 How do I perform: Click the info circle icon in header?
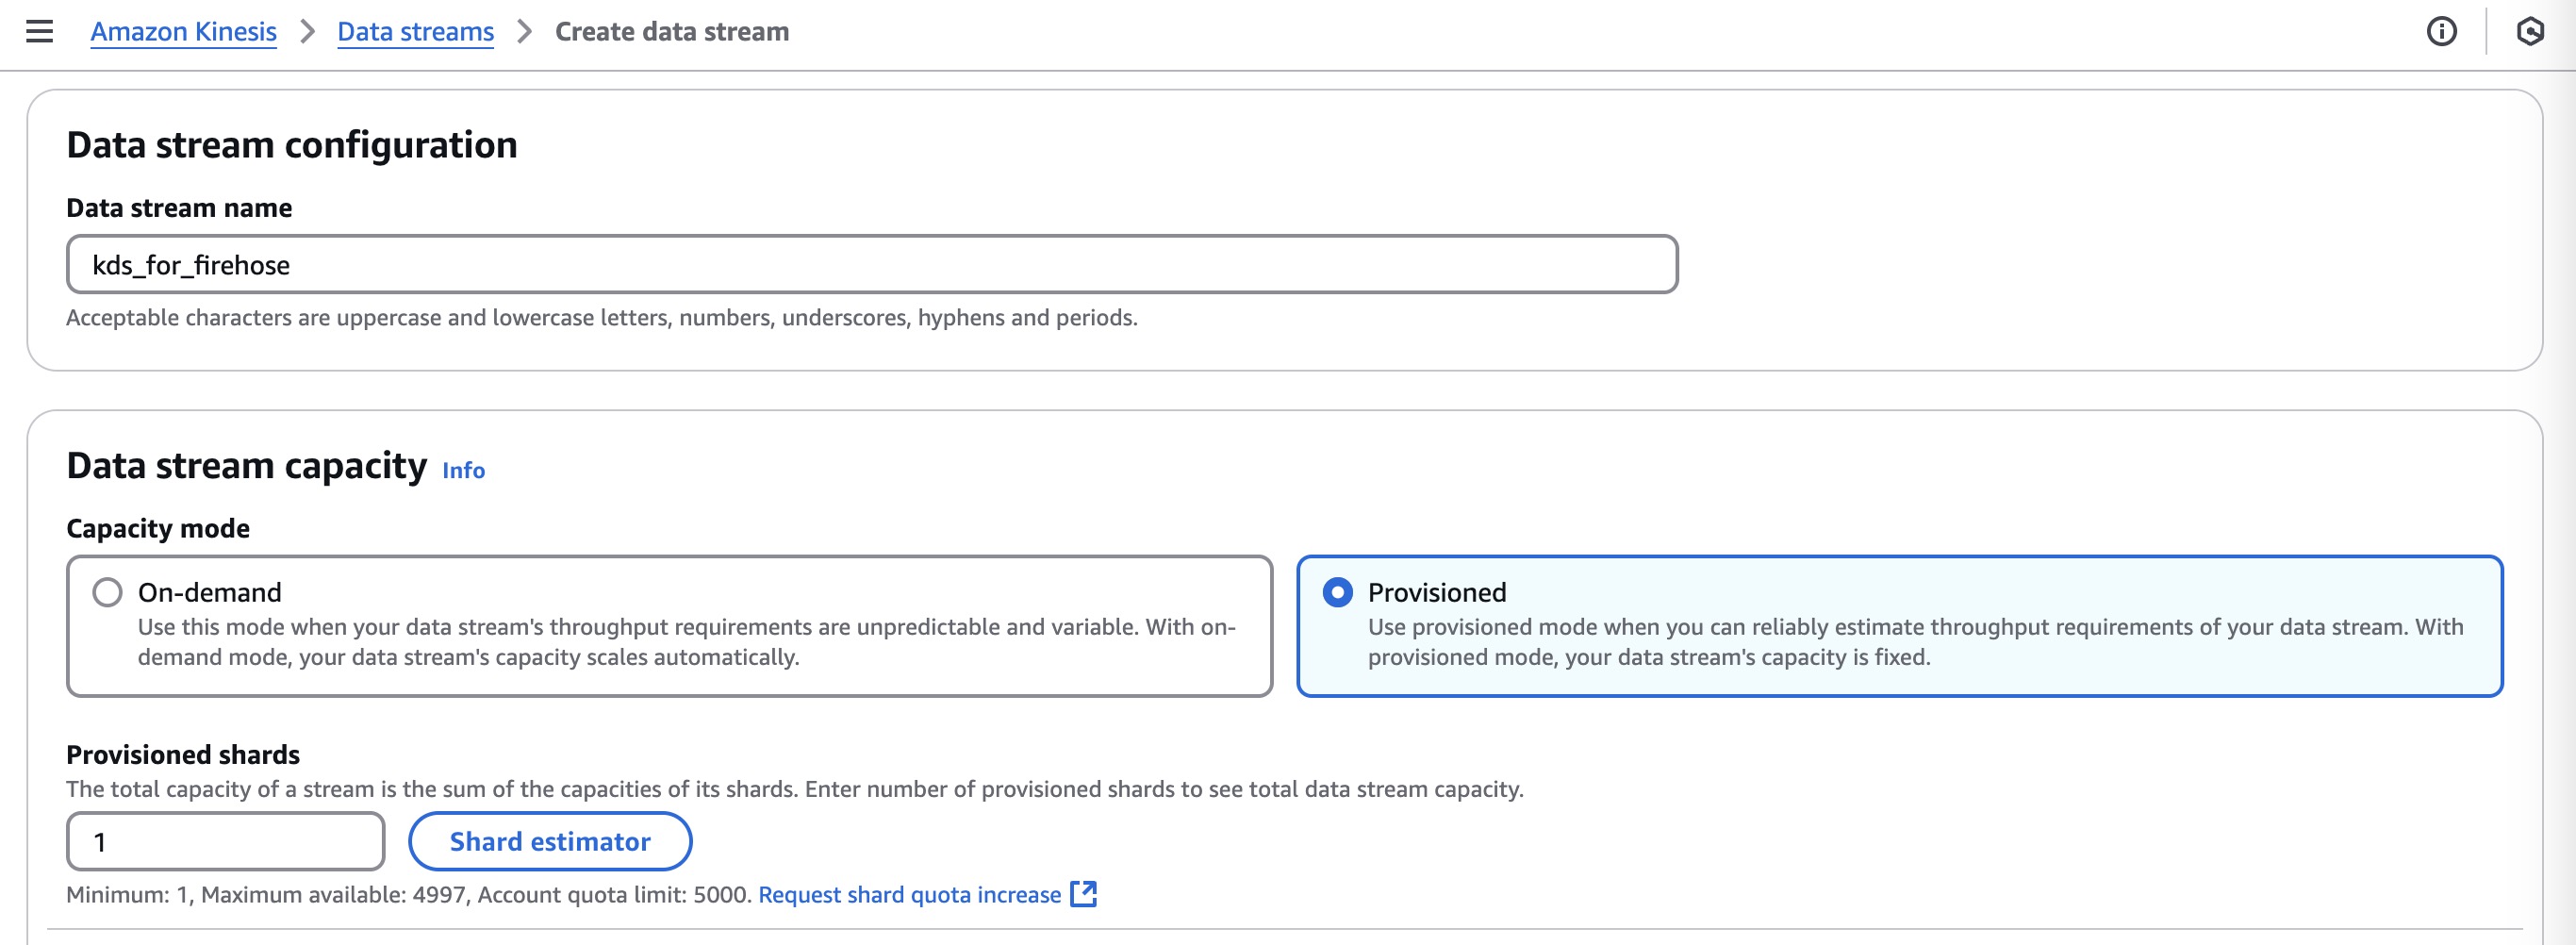coord(2441,32)
